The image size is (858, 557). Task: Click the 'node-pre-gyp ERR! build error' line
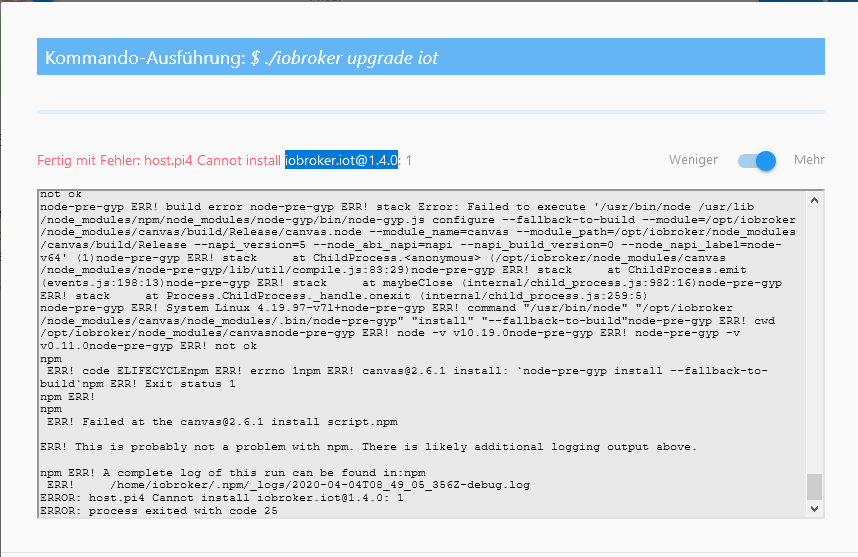397,207
